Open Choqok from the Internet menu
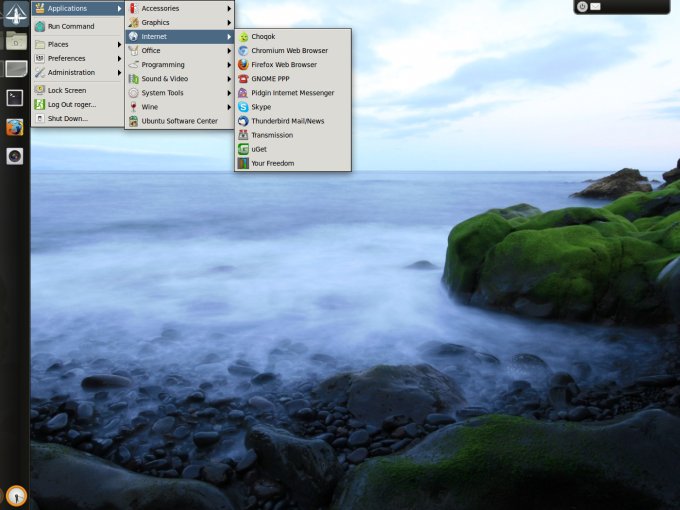Screen dimensions: 680x510 pos(293,36)
